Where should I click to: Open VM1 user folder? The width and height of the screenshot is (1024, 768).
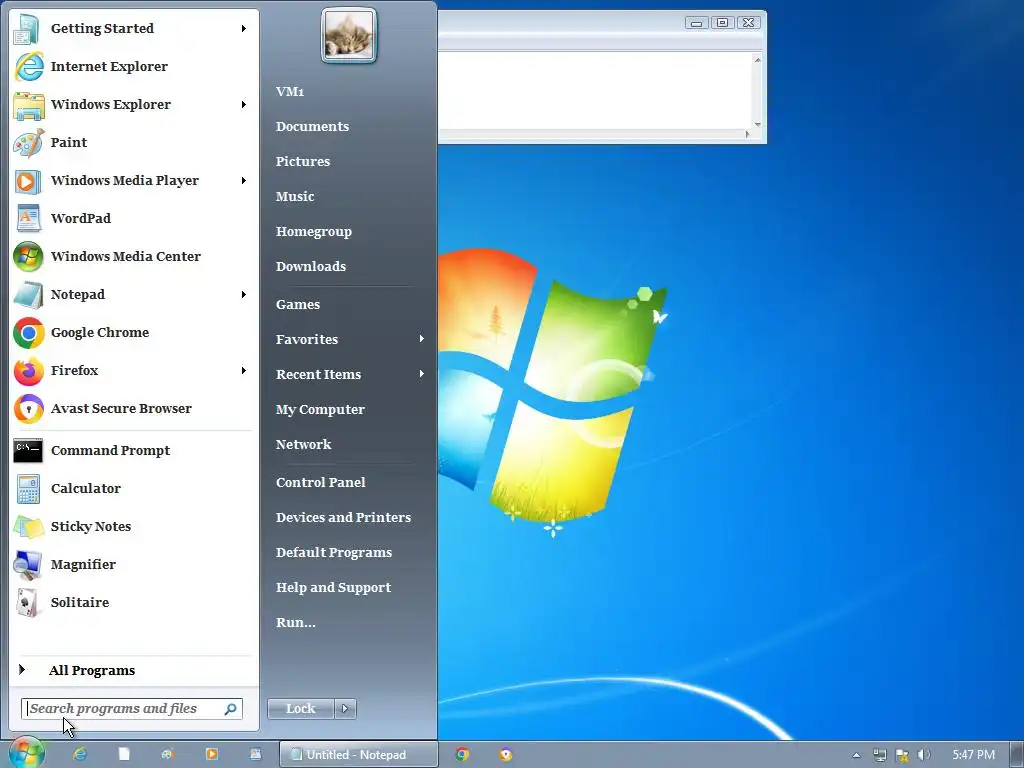290,91
